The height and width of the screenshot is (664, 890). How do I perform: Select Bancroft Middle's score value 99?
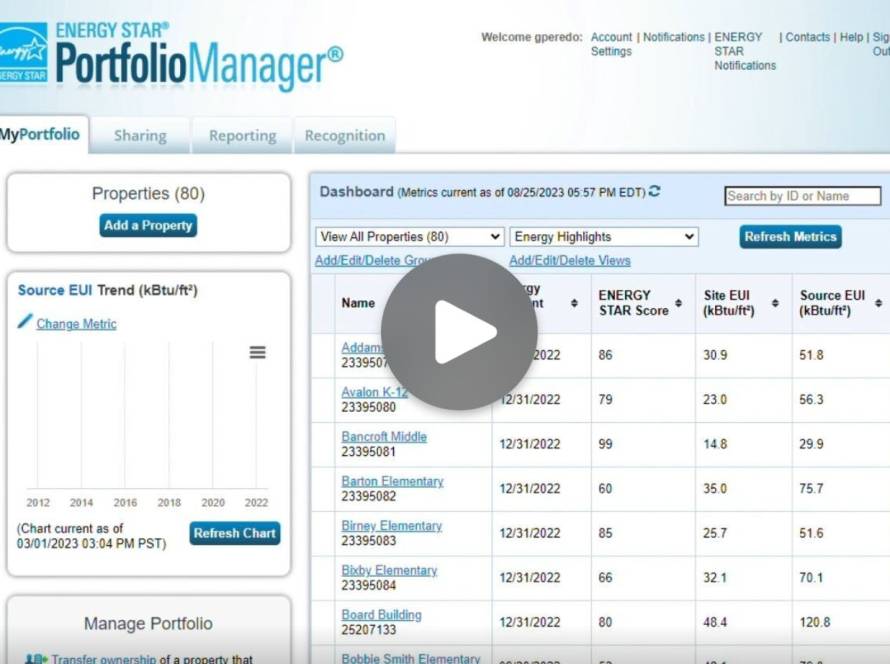[605, 444]
